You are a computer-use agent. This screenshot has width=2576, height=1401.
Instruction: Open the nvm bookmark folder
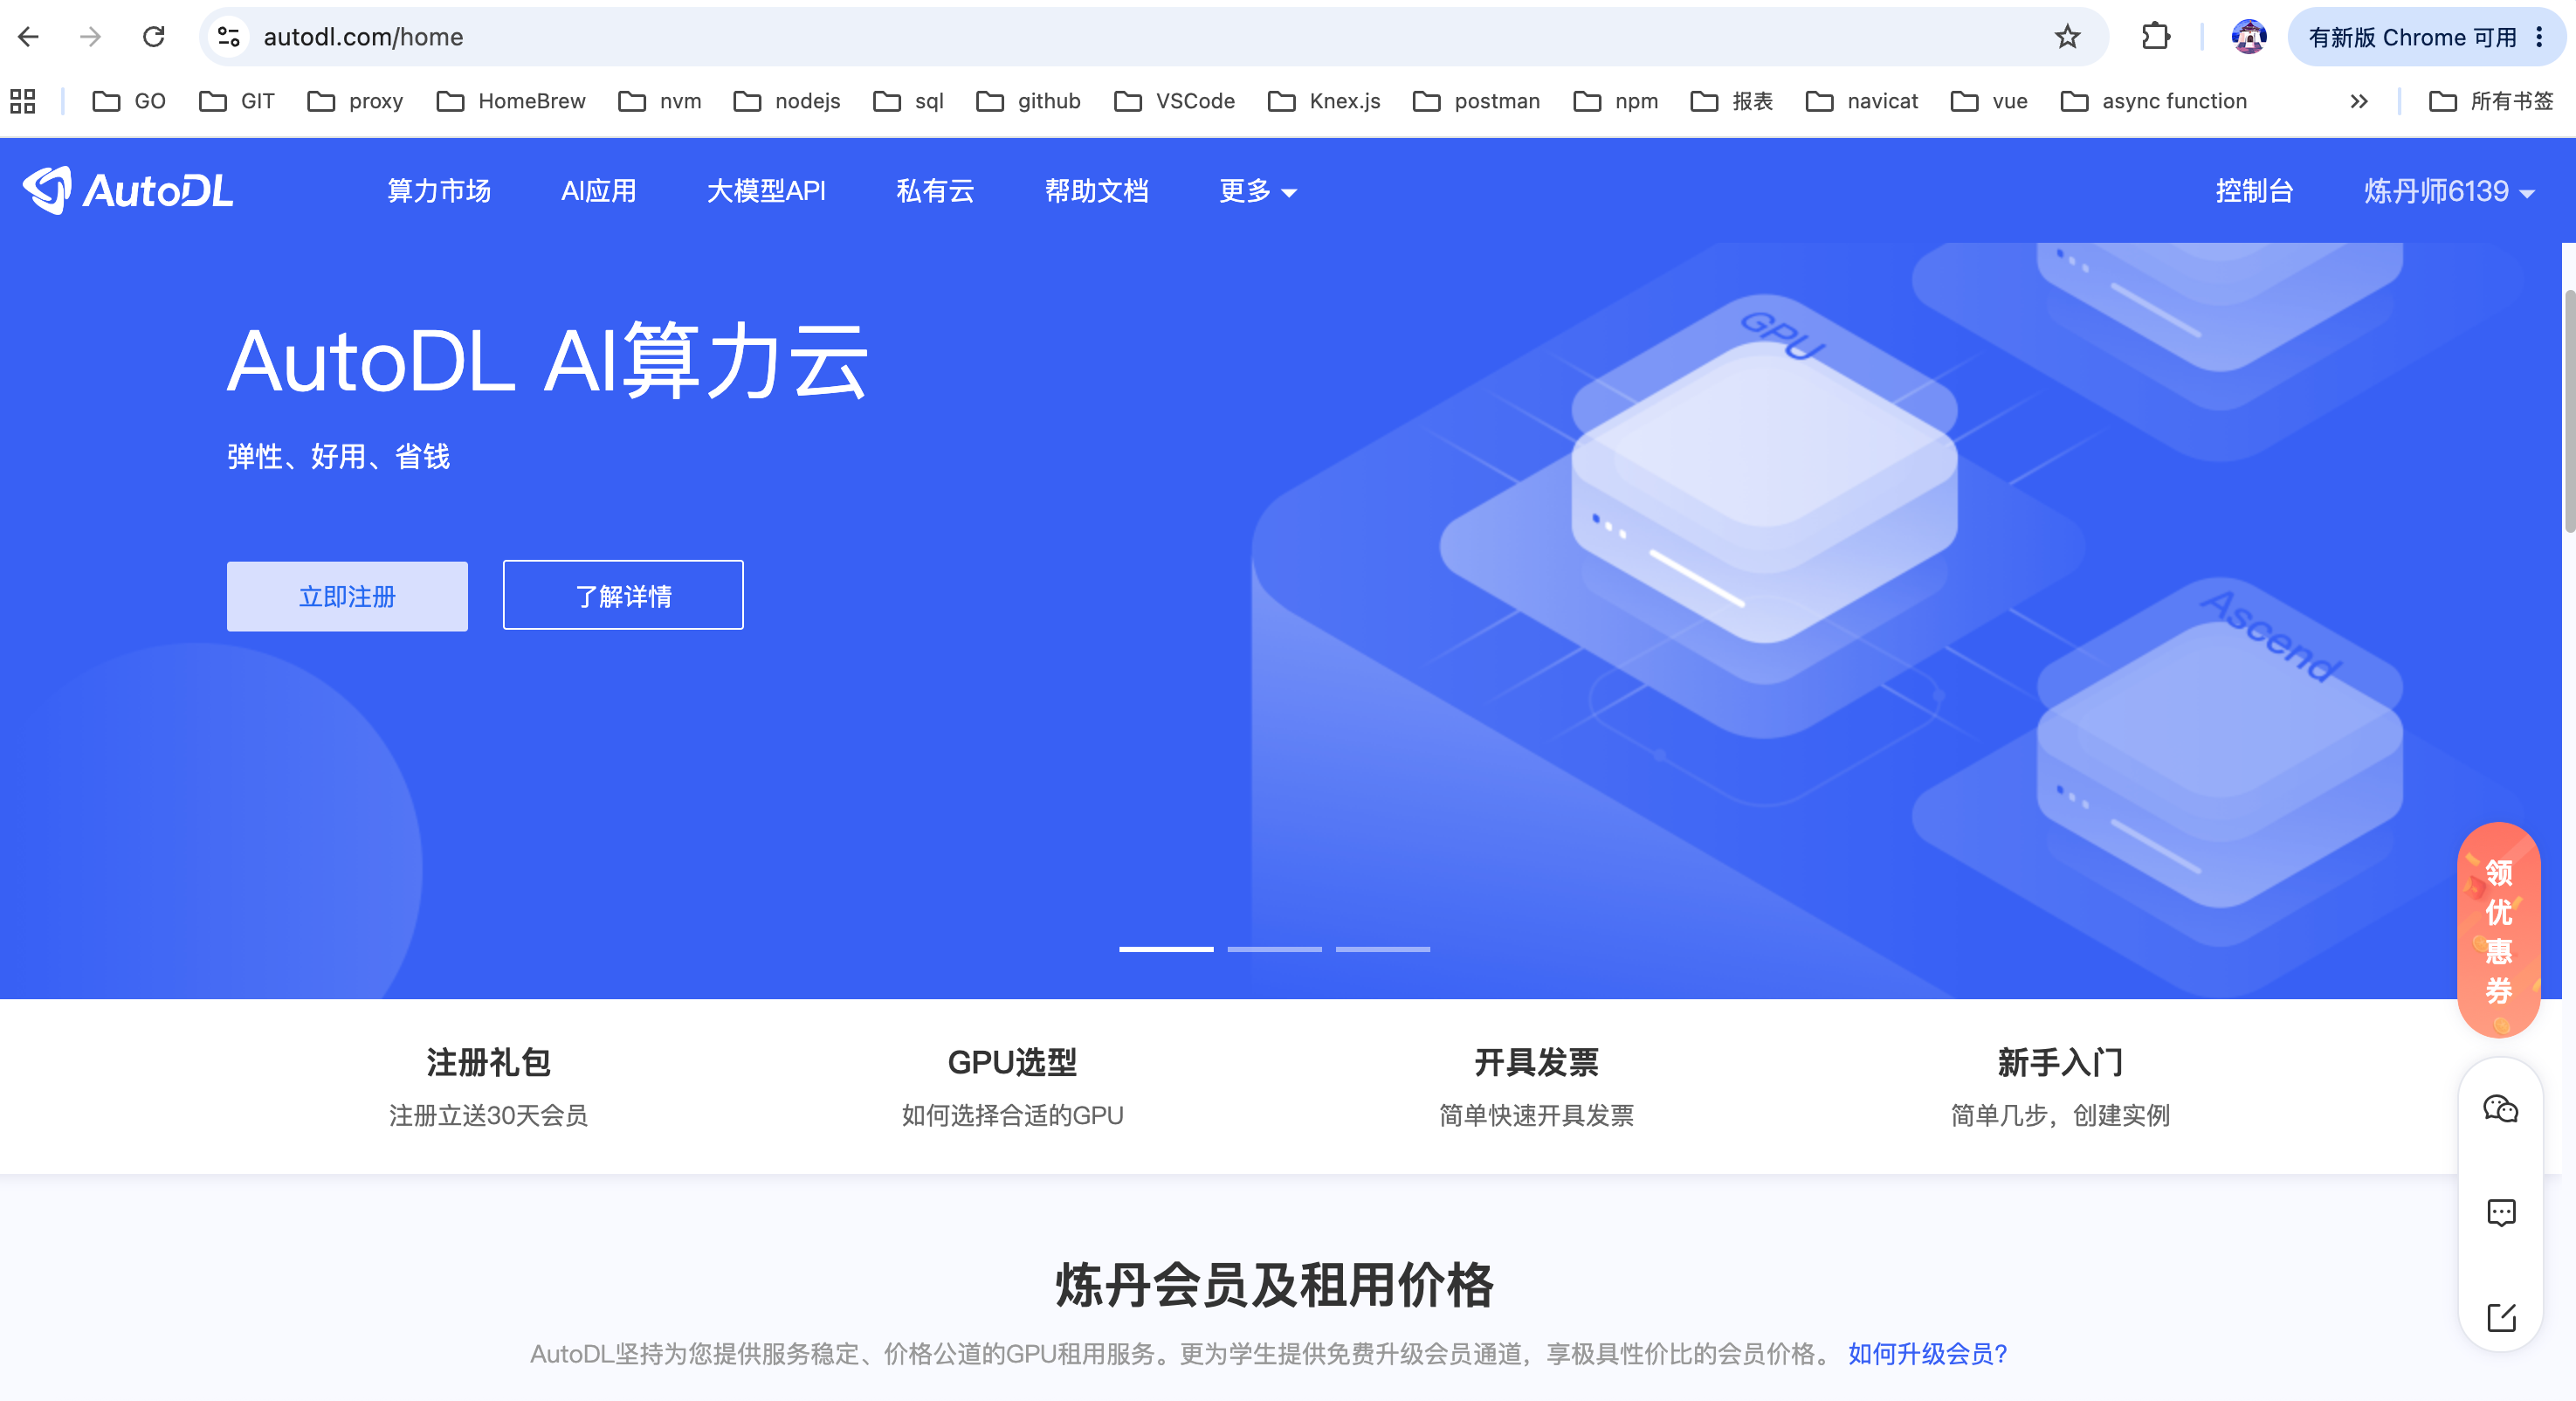pos(660,101)
